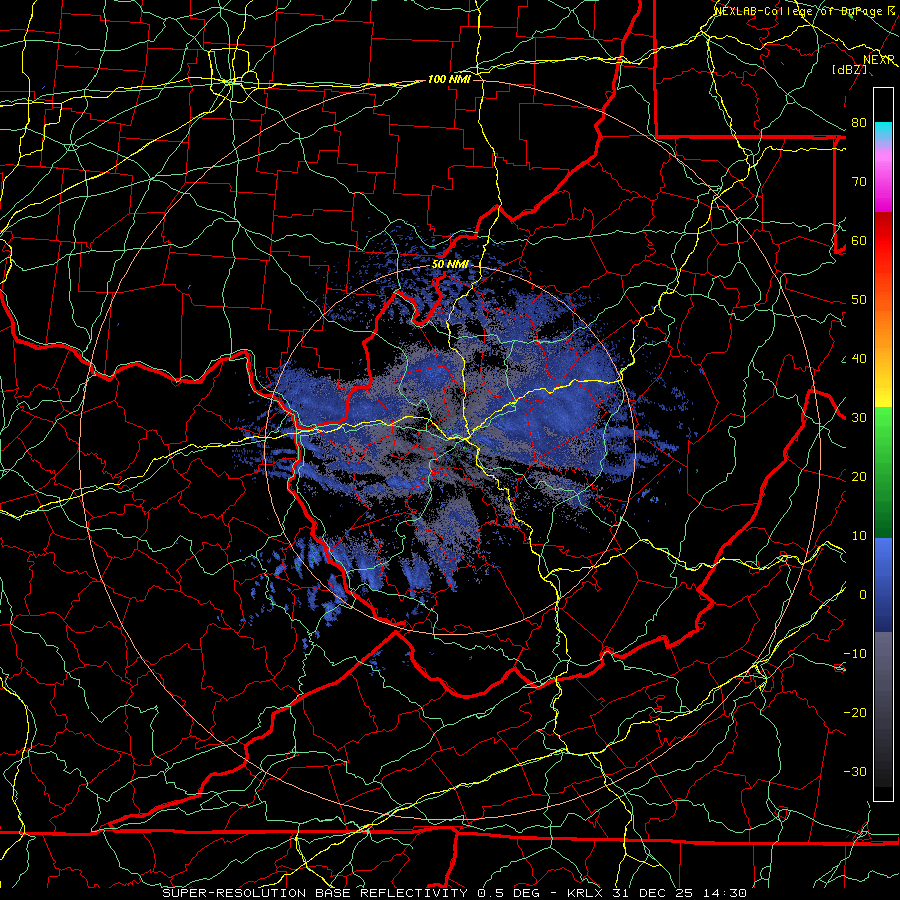Click the green segment of the reflectivity color bar

(x=883, y=472)
